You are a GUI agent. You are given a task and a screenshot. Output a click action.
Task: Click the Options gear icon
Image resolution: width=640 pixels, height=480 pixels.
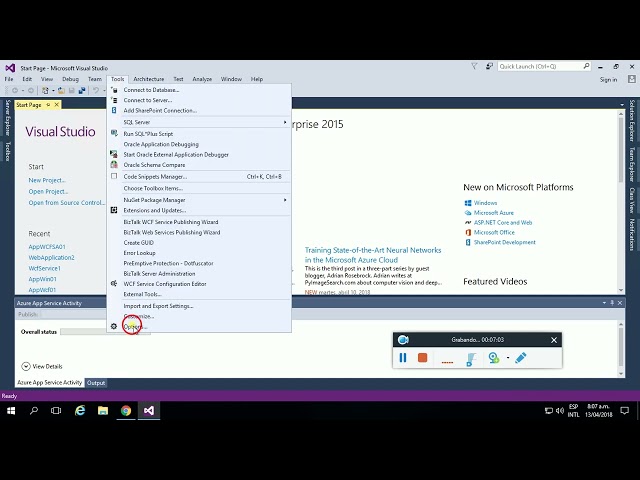[x=114, y=326]
